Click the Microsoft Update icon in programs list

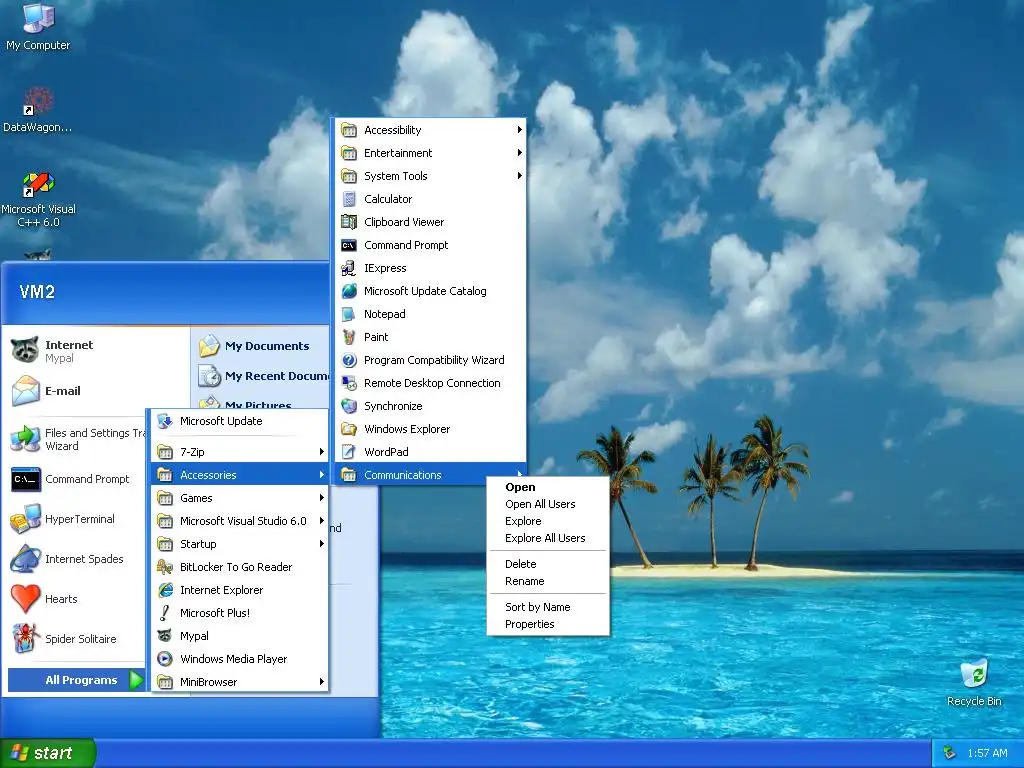(x=165, y=421)
